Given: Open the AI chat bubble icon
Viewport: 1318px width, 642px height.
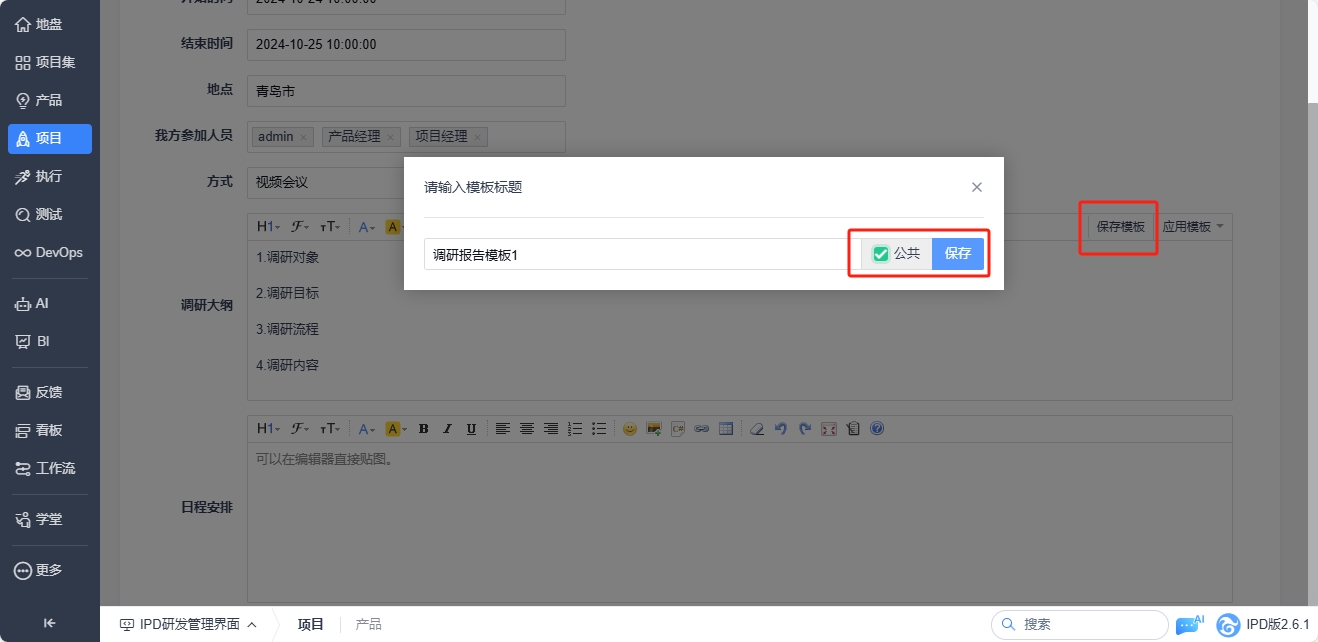Looking at the screenshot, I should click(1189, 625).
